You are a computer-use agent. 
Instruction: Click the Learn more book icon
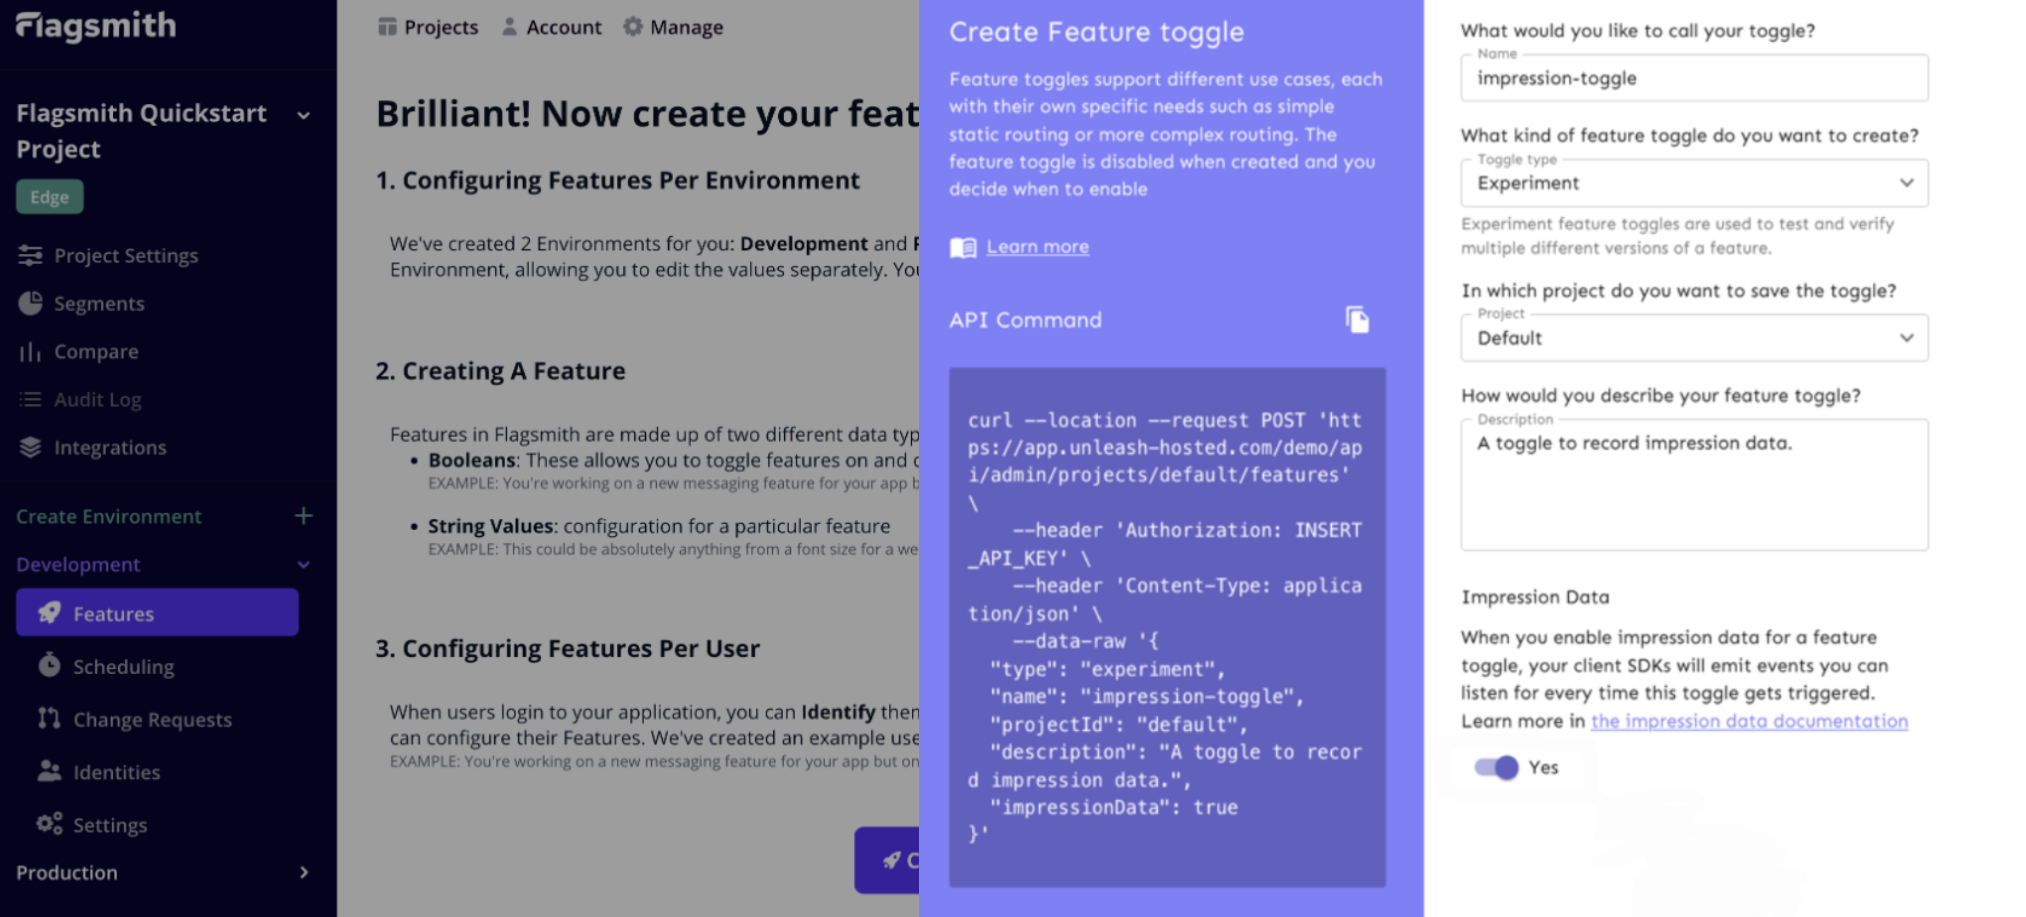tap(963, 247)
